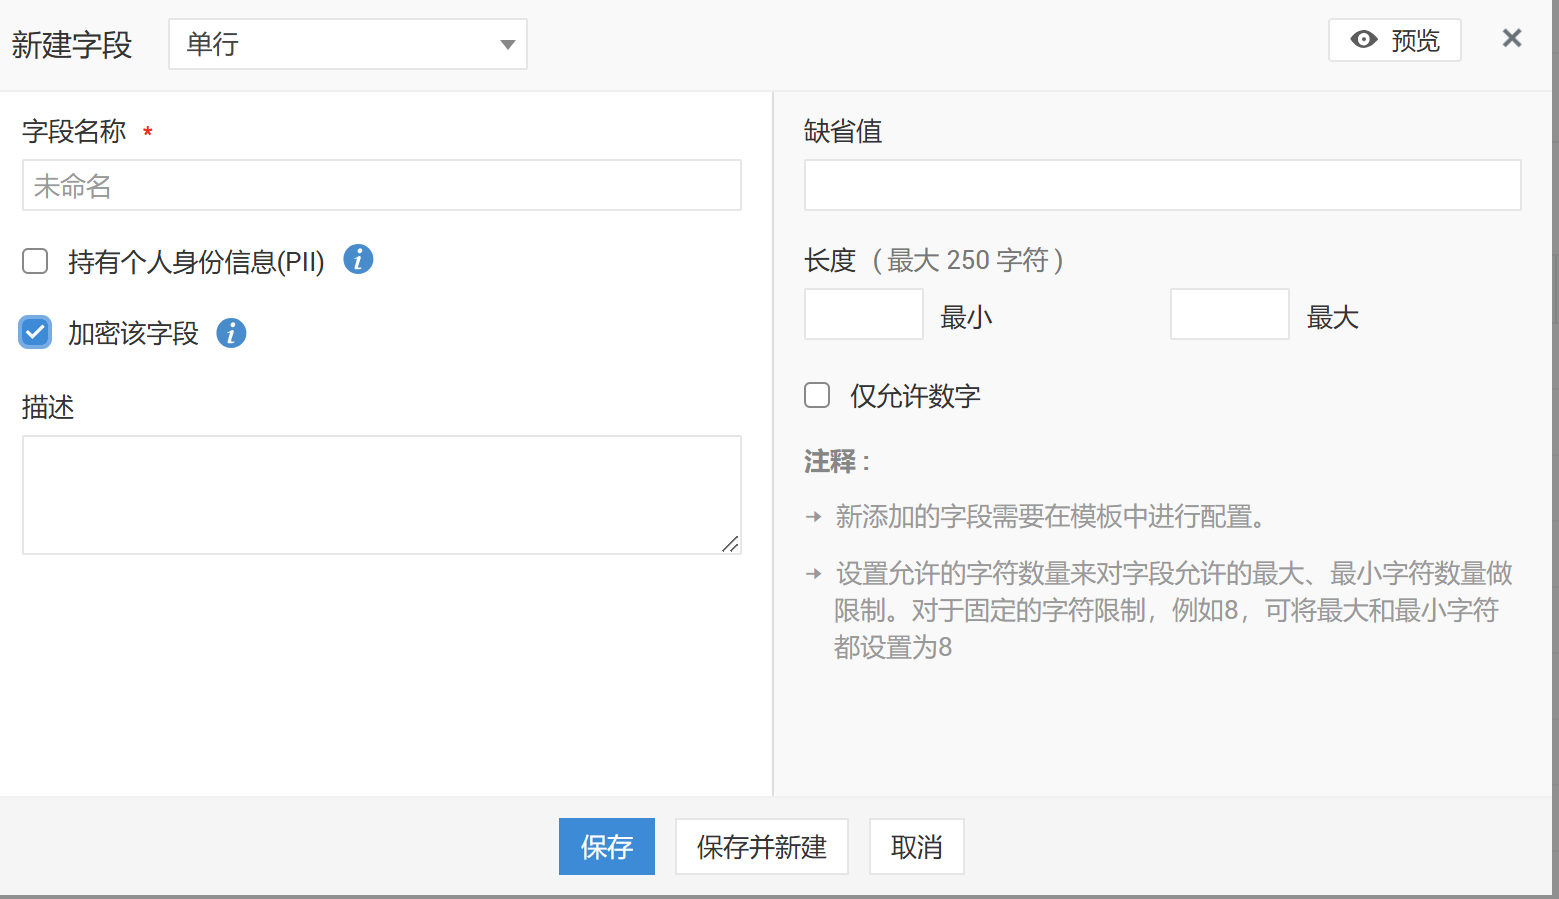Click the info icon next to 持有个人身份信息(PII)

[x=358, y=260]
